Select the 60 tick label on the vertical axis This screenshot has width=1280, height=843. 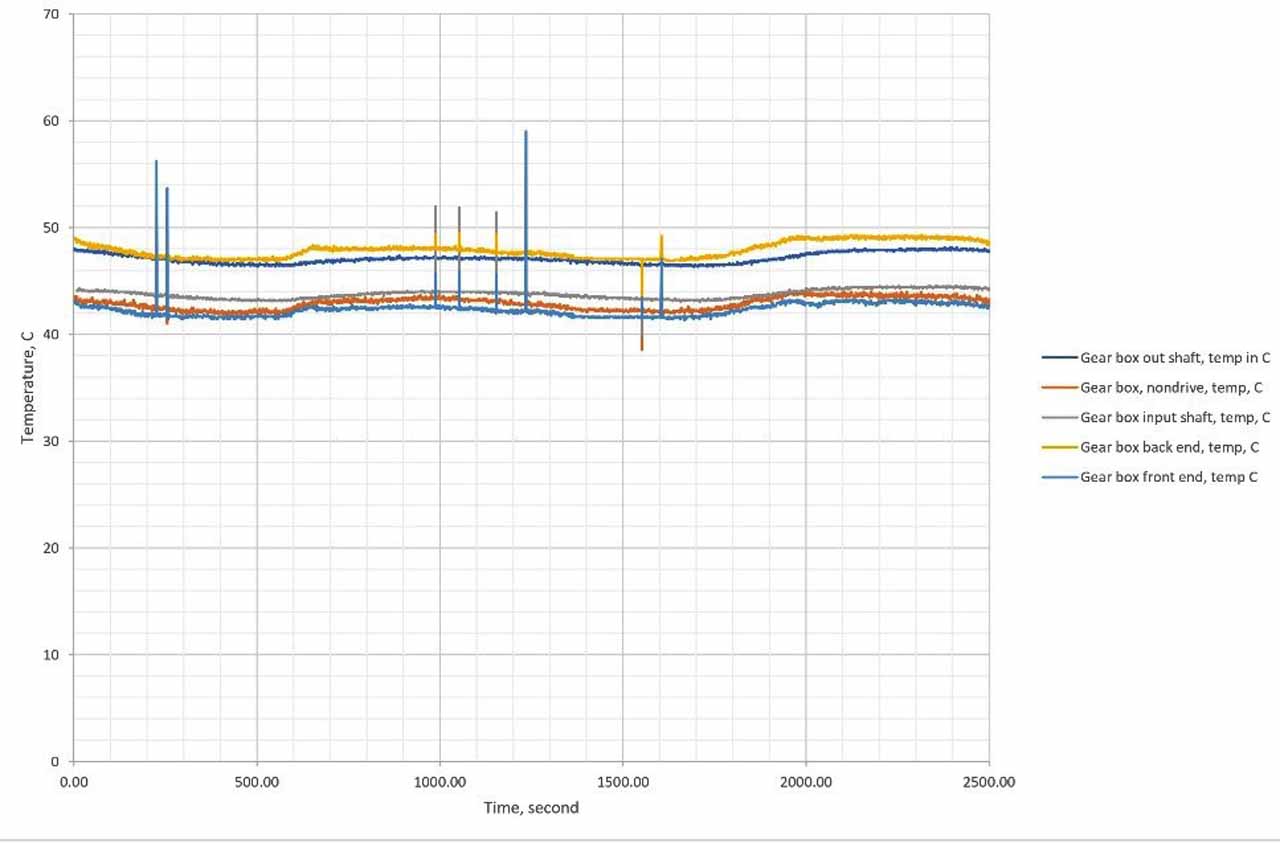(52, 121)
